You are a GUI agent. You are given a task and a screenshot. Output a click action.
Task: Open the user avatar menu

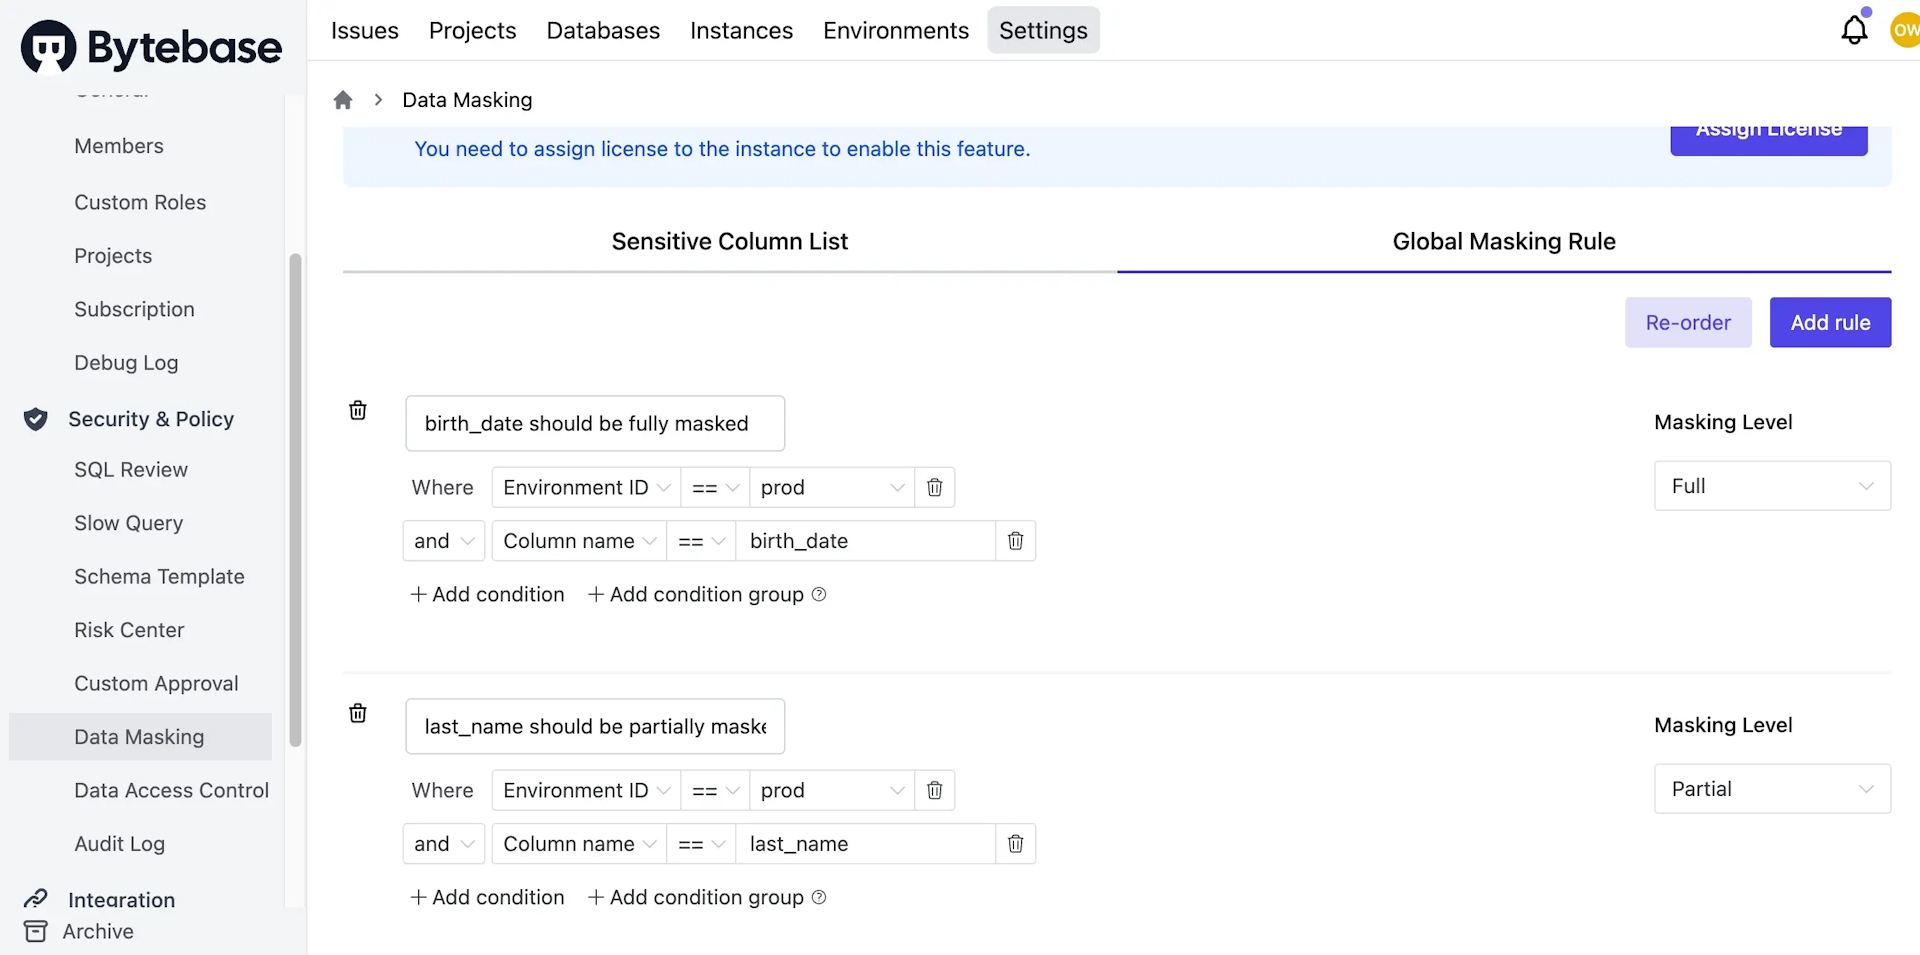click(x=1905, y=30)
